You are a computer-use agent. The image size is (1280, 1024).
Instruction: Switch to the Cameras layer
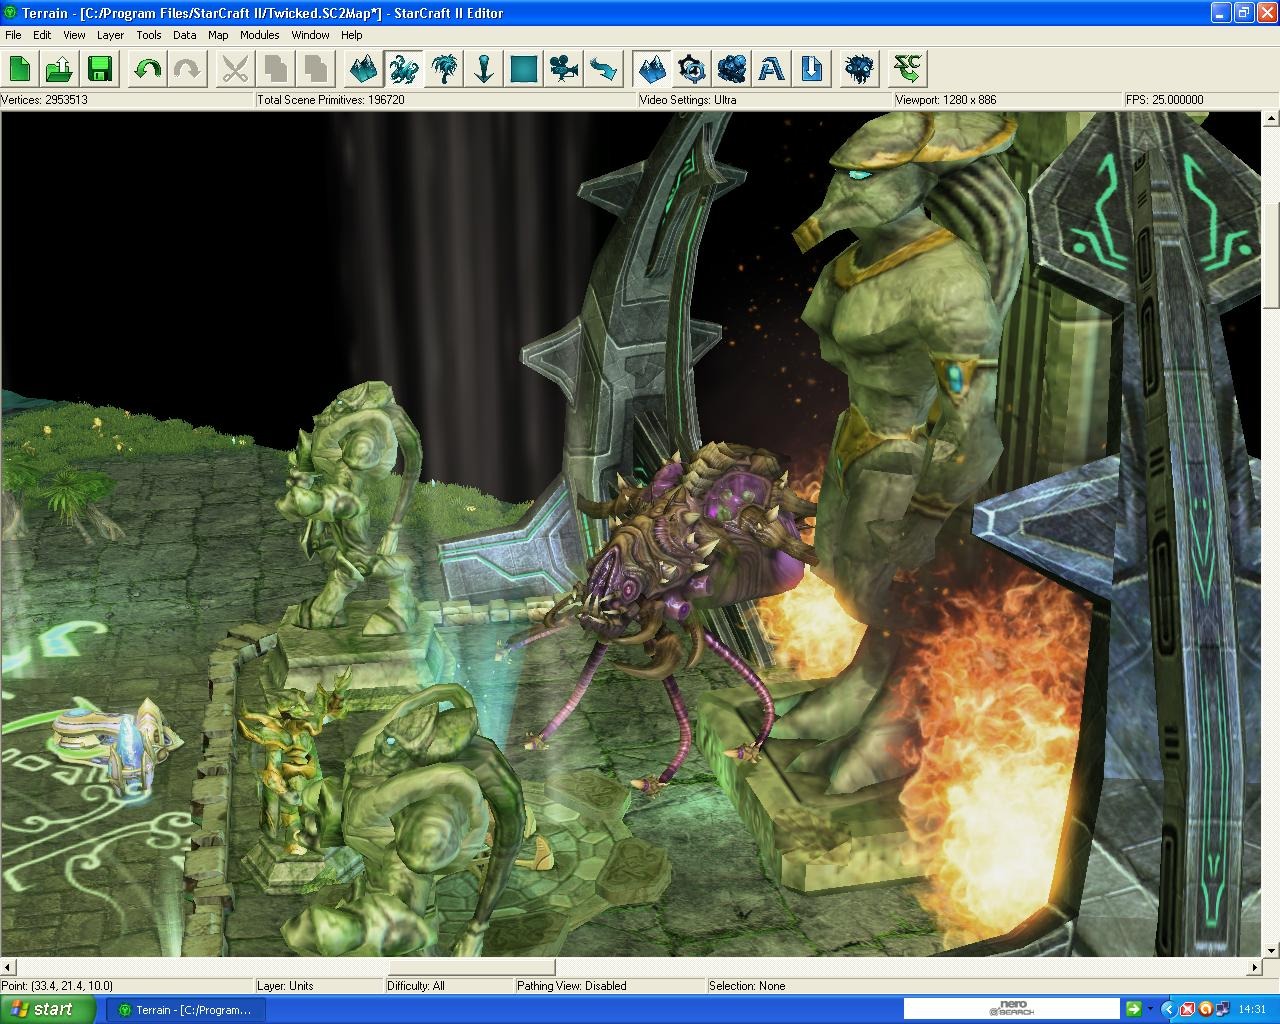(x=564, y=69)
